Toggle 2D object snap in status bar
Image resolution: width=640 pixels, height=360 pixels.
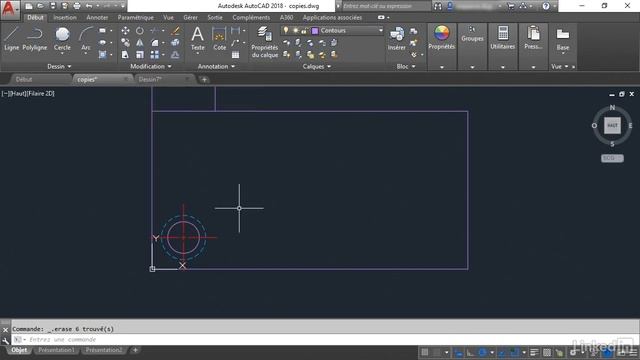pyautogui.click(x=514, y=352)
